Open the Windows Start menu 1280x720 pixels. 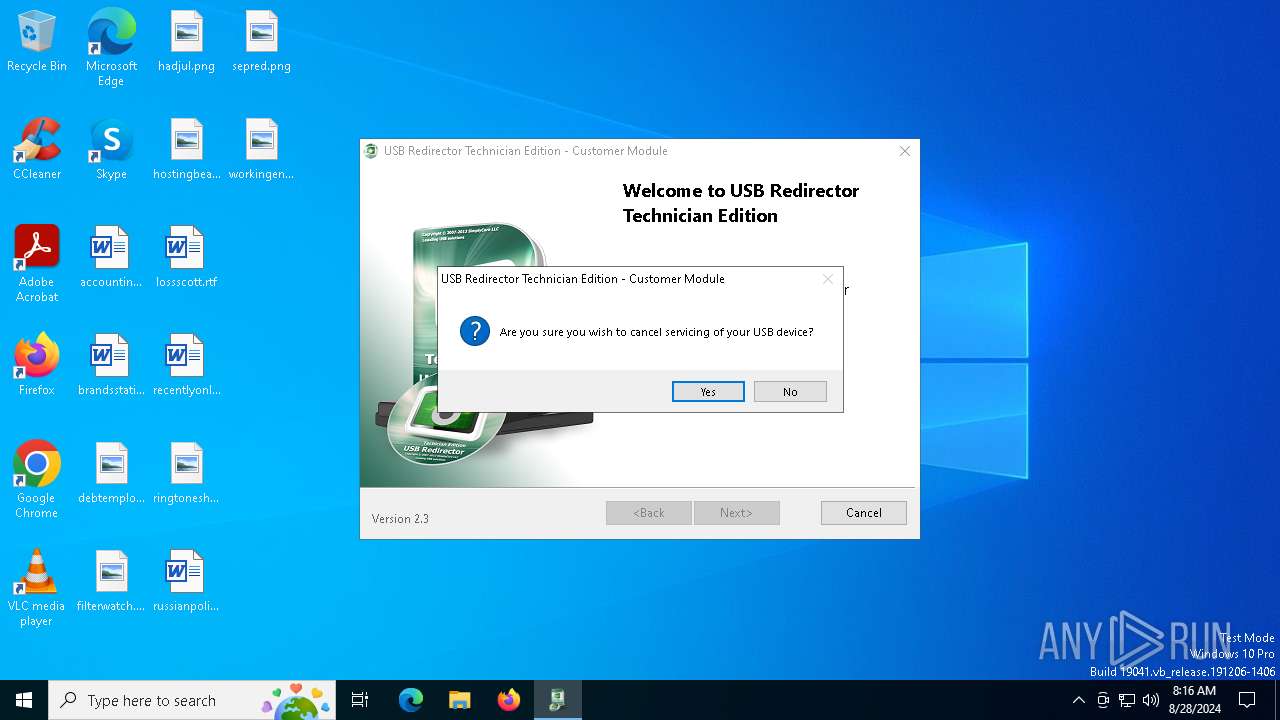[x=24, y=700]
